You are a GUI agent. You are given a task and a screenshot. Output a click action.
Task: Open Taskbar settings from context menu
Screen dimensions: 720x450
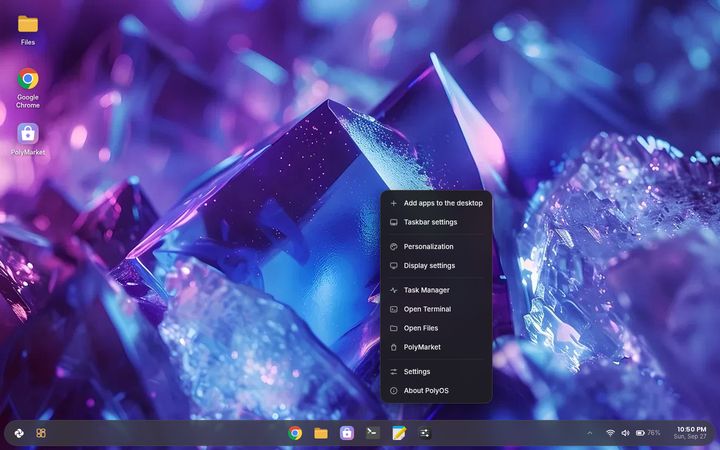point(436,222)
